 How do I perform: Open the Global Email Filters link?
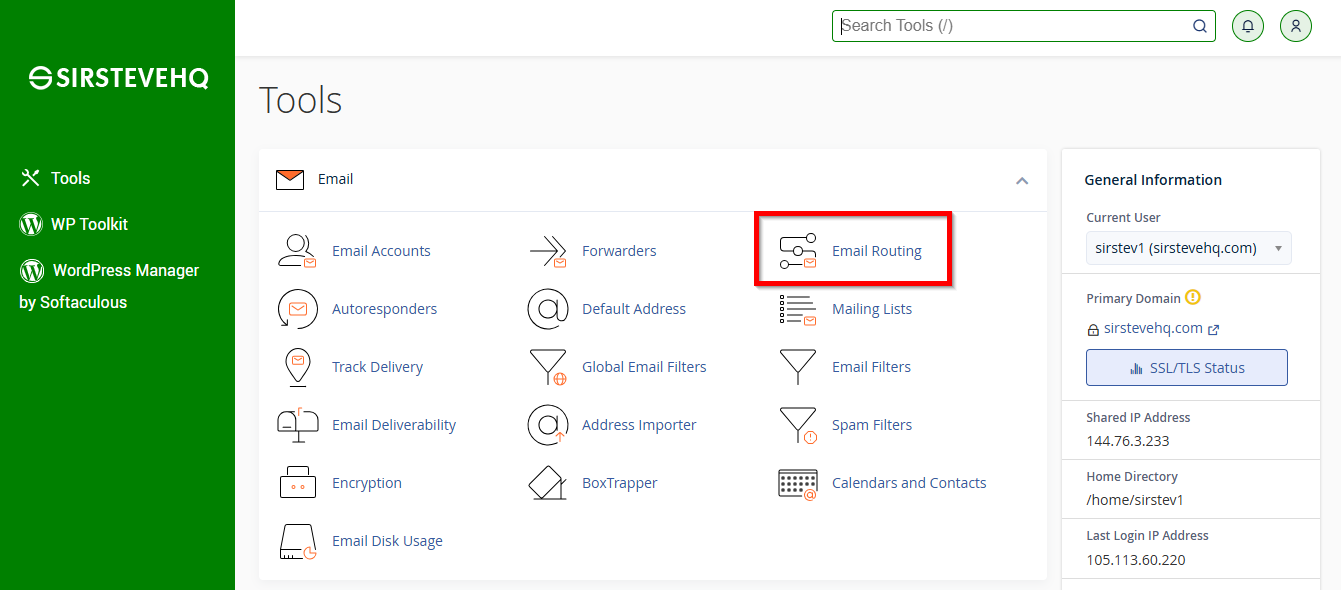pos(644,367)
